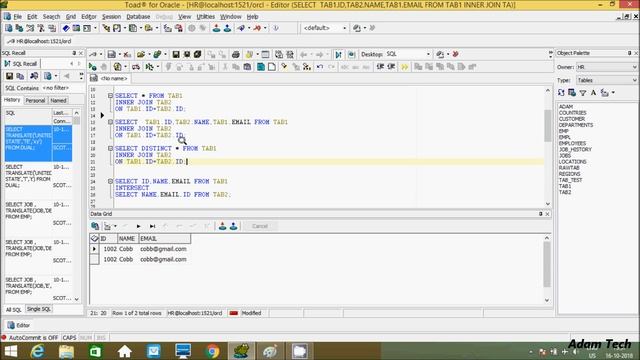
Task: Click the Execute statement green play icon
Action: (93, 67)
